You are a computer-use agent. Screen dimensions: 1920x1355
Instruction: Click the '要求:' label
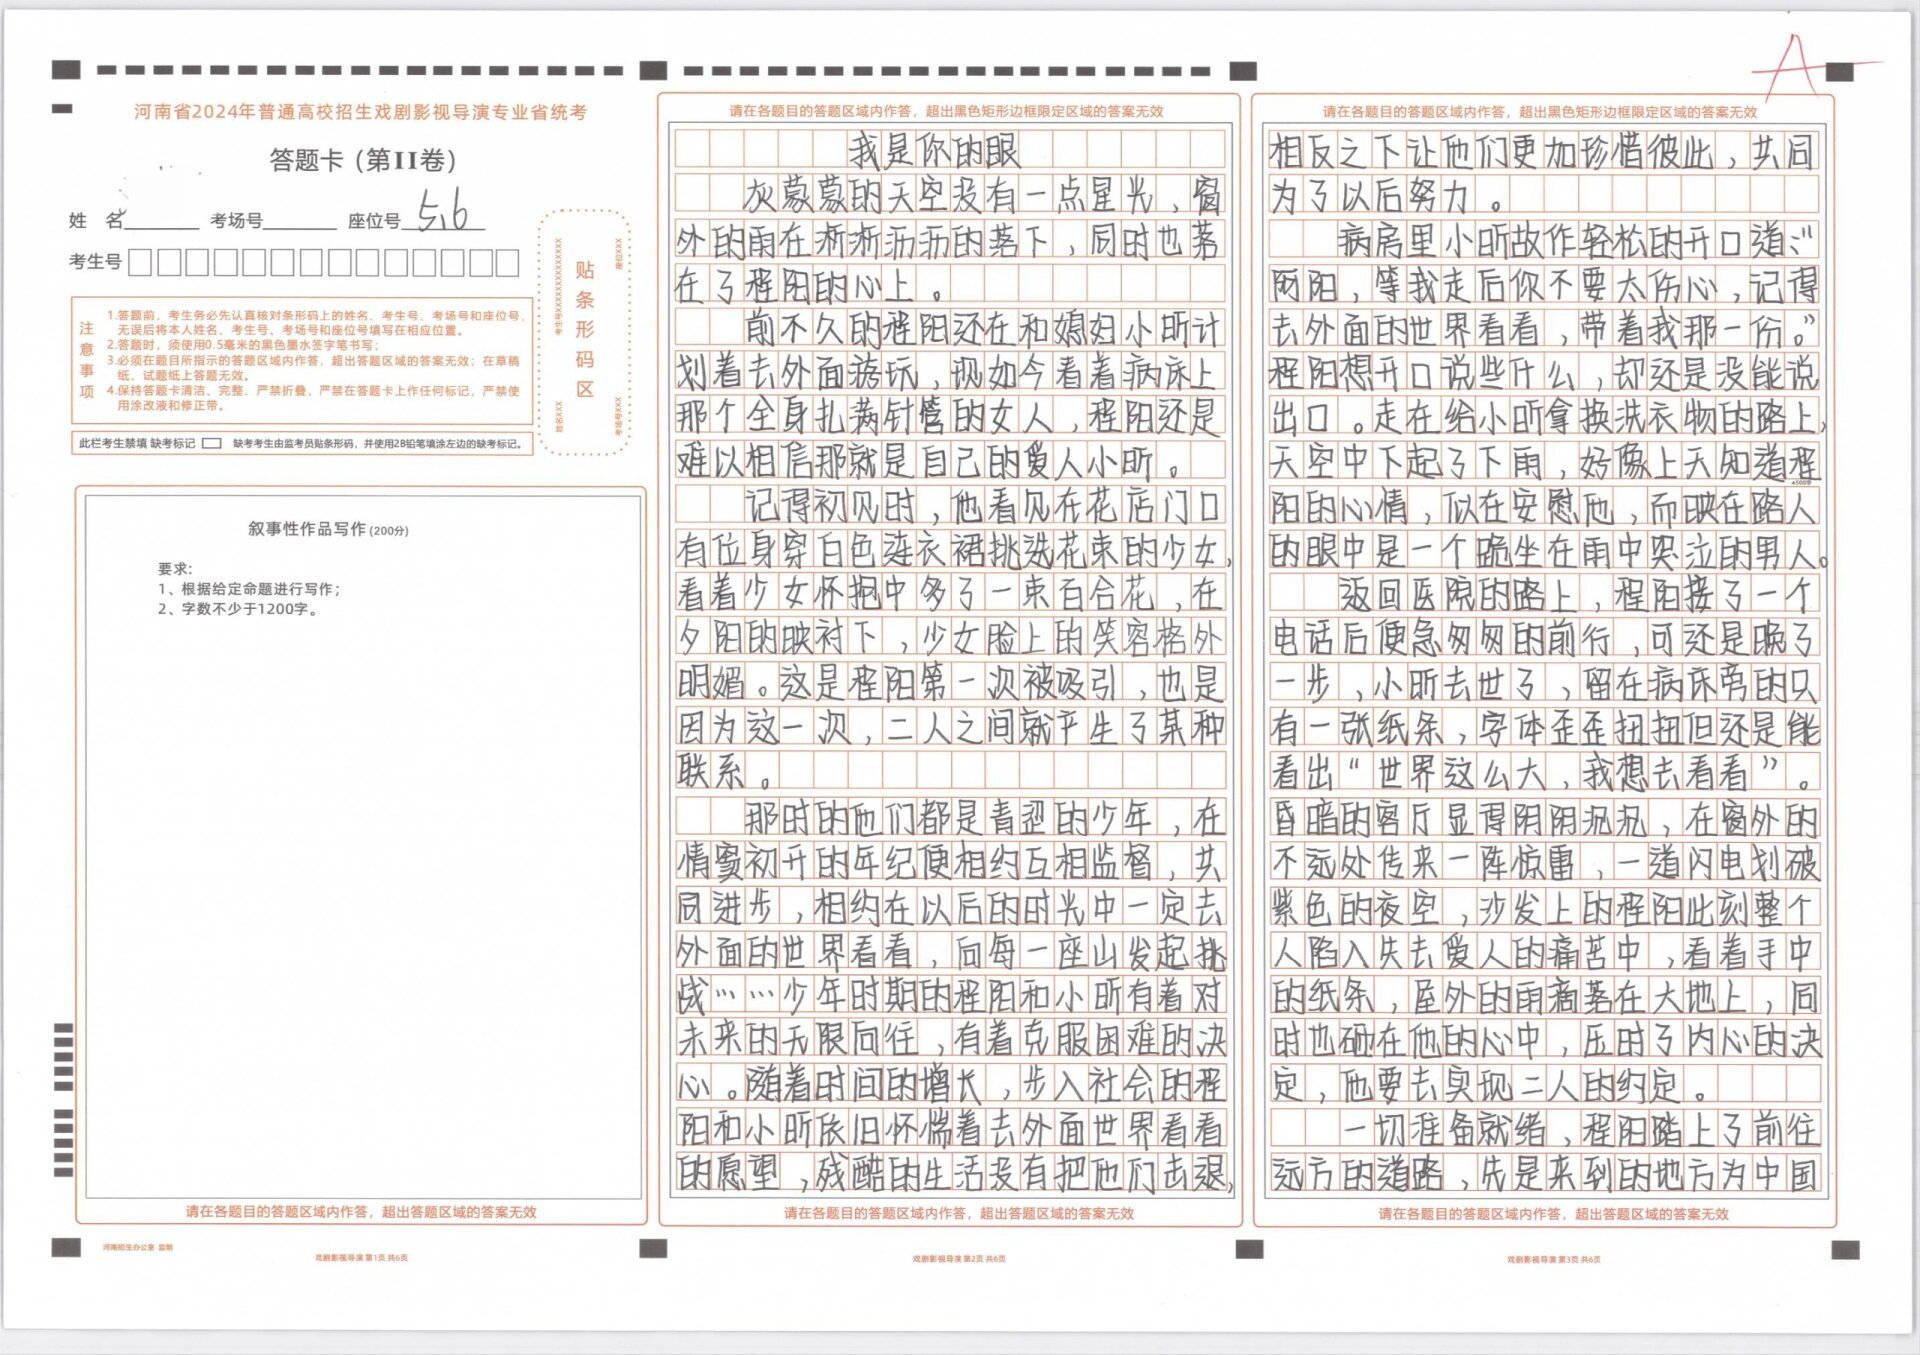175,568
